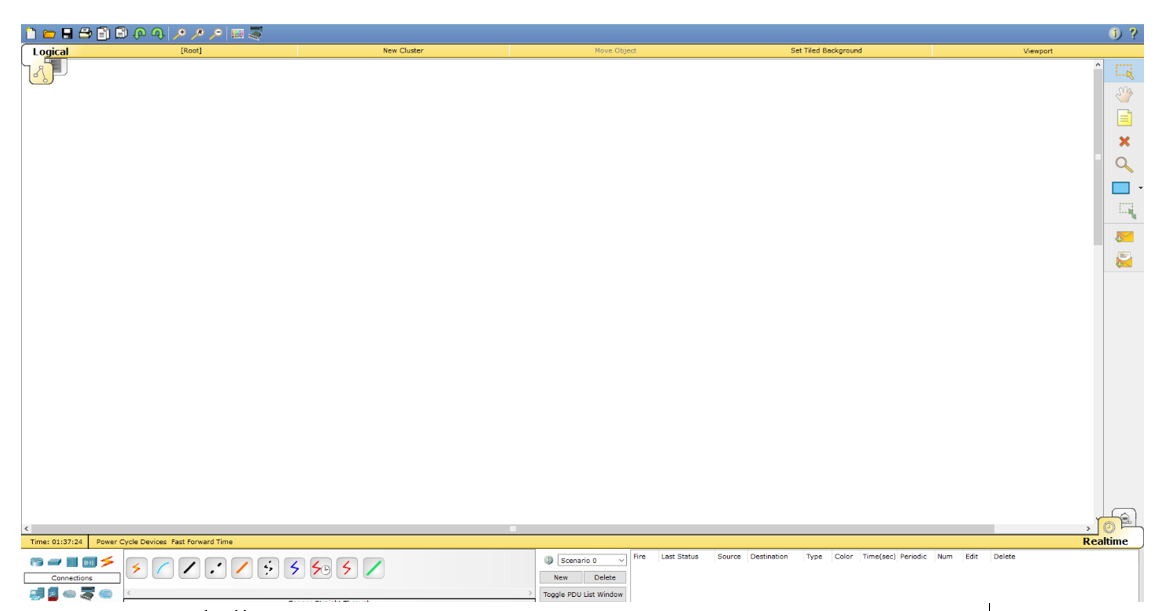Click the Delete scenario button
Image resolution: width=1157 pixels, height=611 pixels.
[604, 577]
